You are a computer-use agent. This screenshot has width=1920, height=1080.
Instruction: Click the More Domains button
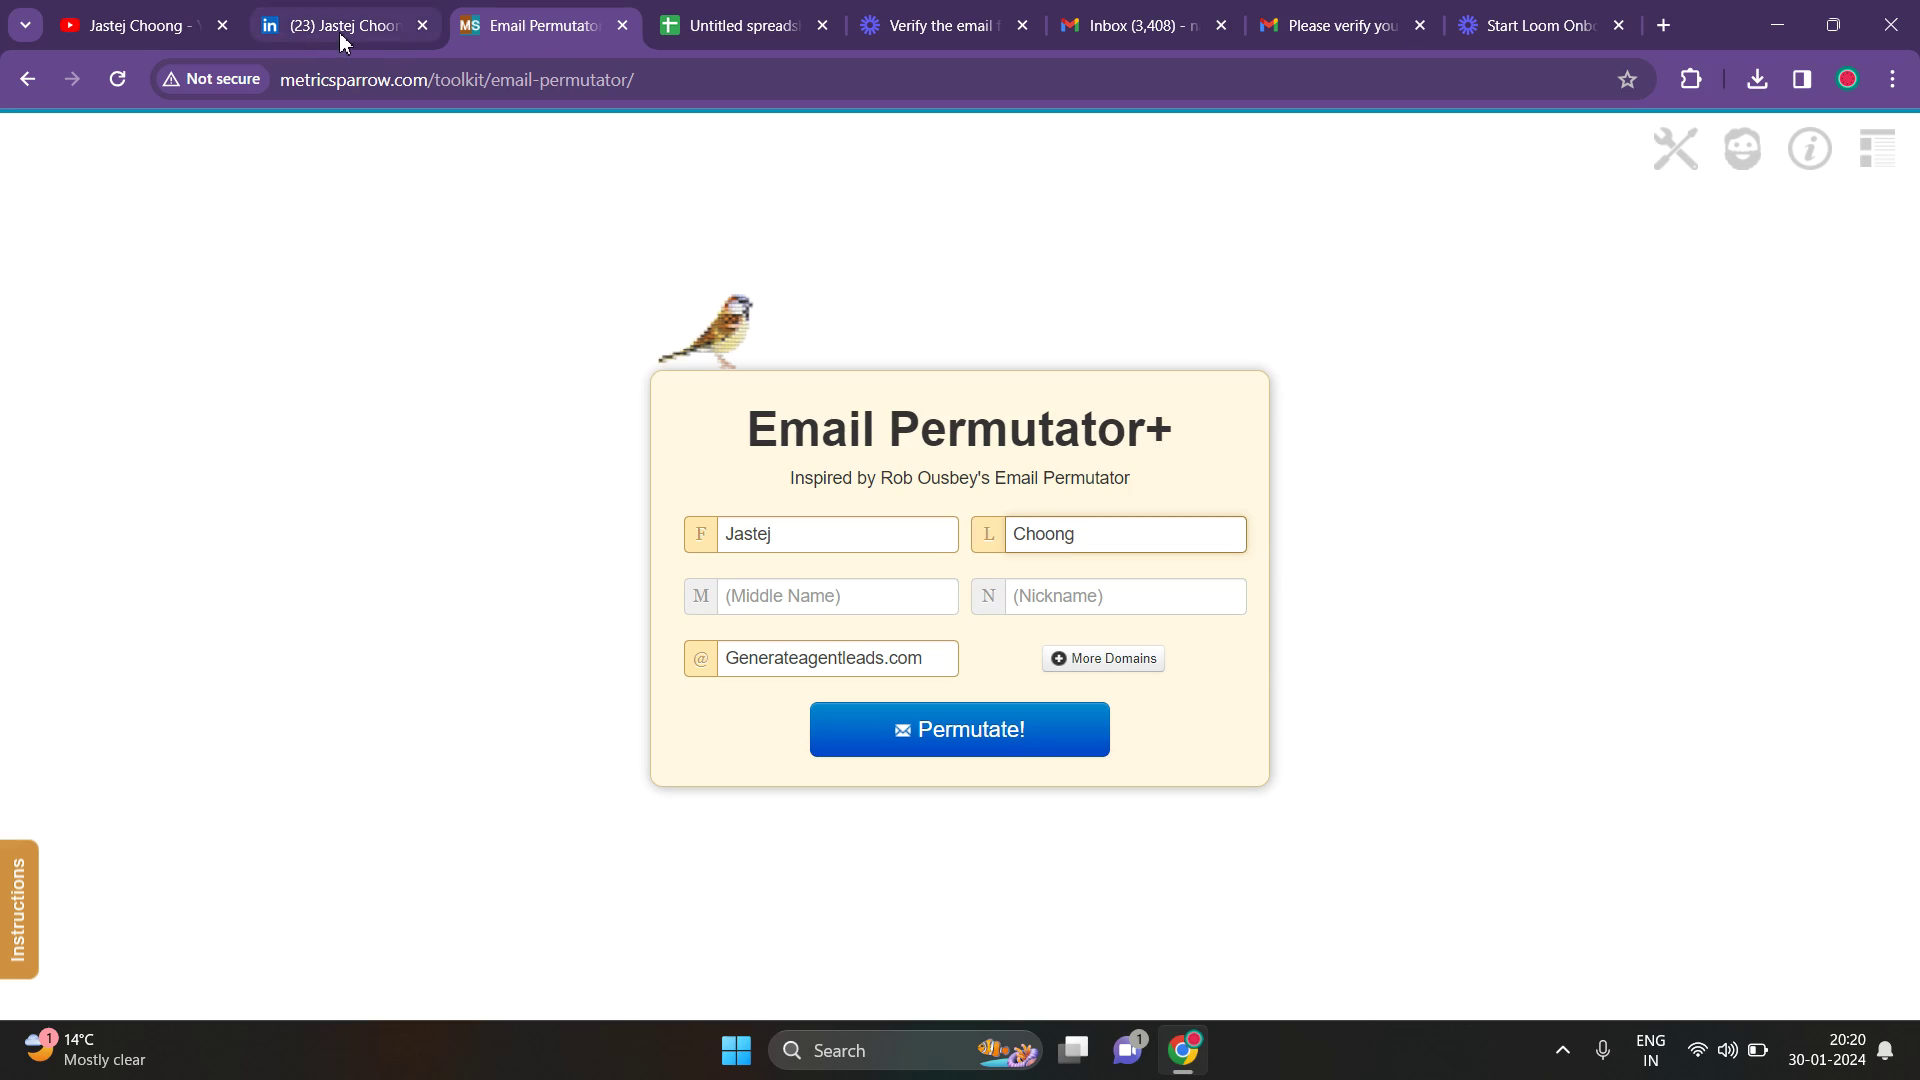coord(1103,658)
